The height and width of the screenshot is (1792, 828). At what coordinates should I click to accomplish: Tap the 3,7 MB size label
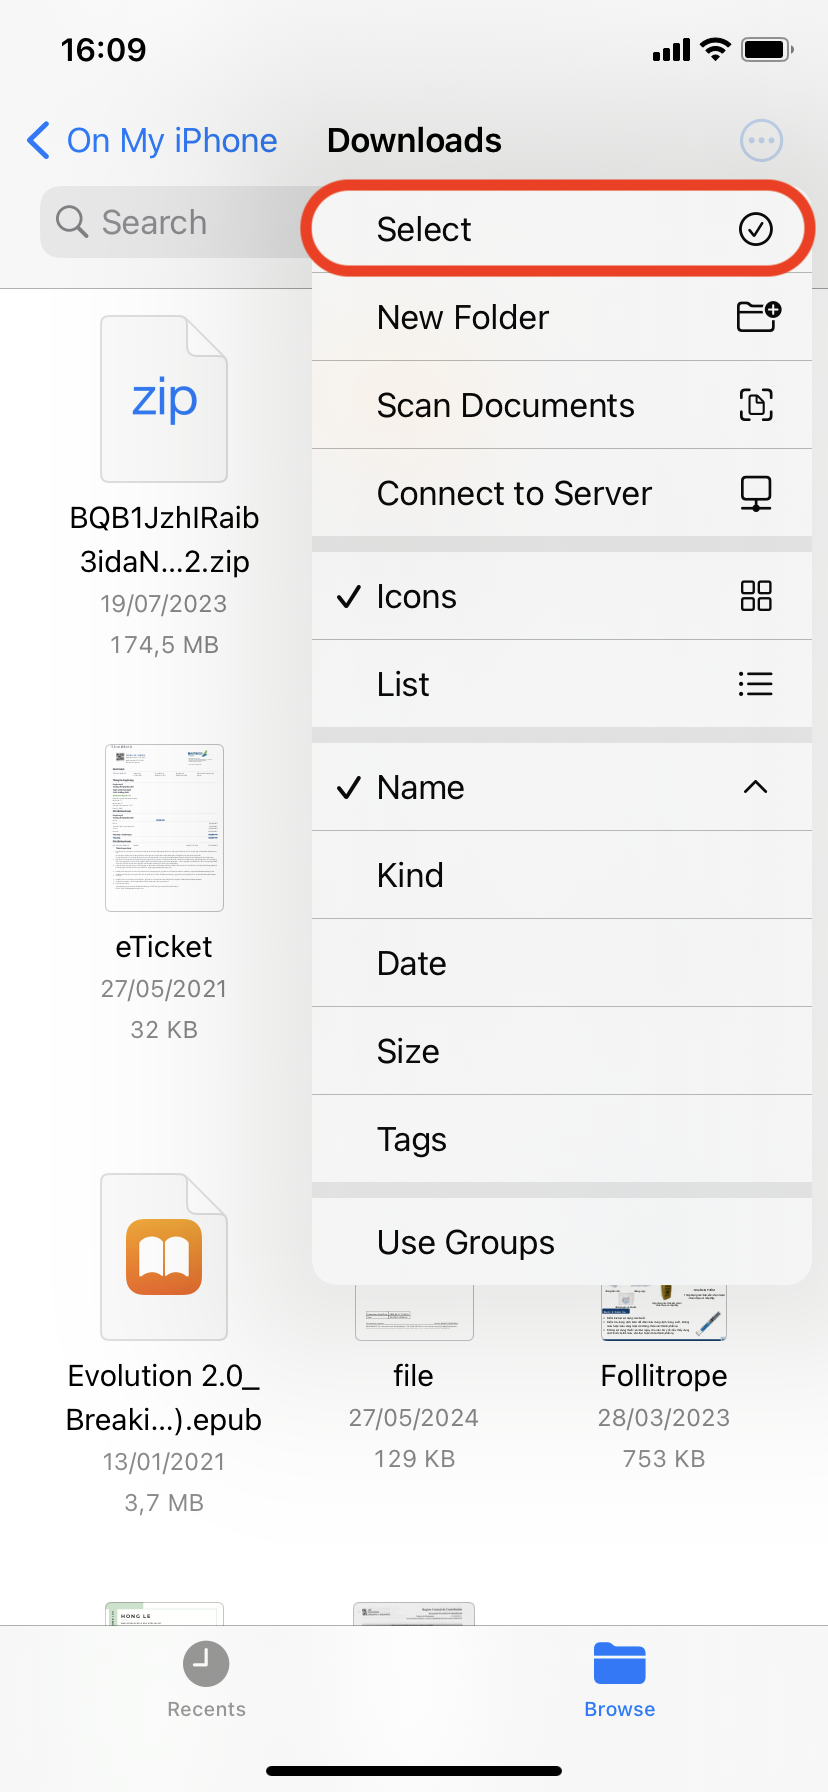coord(164,1503)
